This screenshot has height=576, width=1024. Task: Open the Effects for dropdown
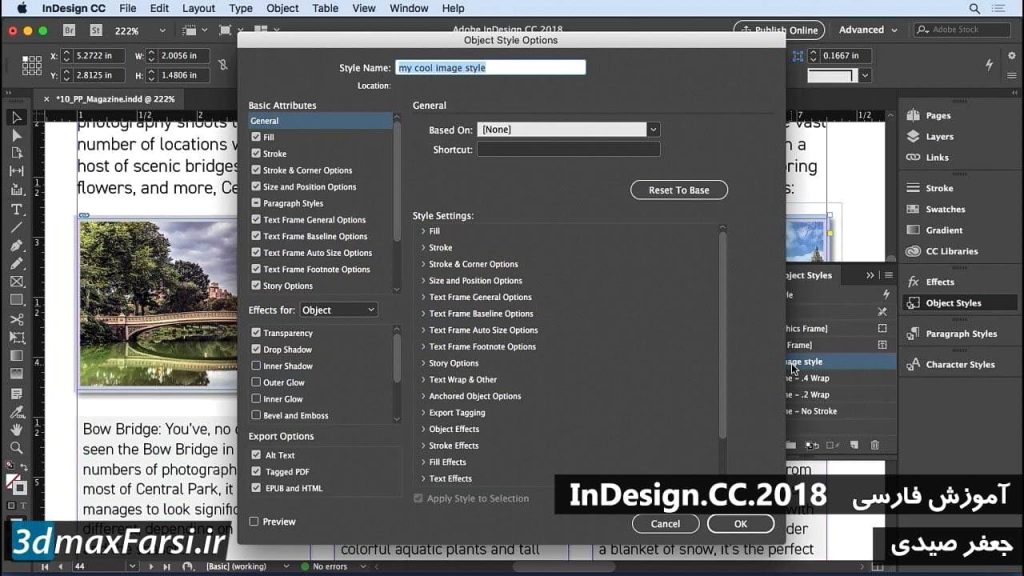[338, 309]
